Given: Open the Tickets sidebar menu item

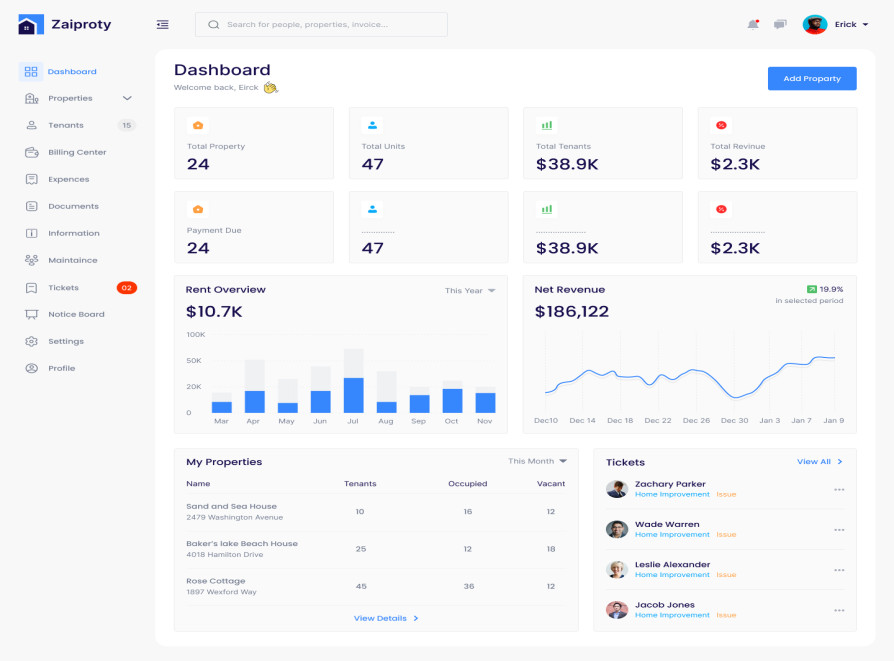Looking at the screenshot, I should [x=63, y=287].
